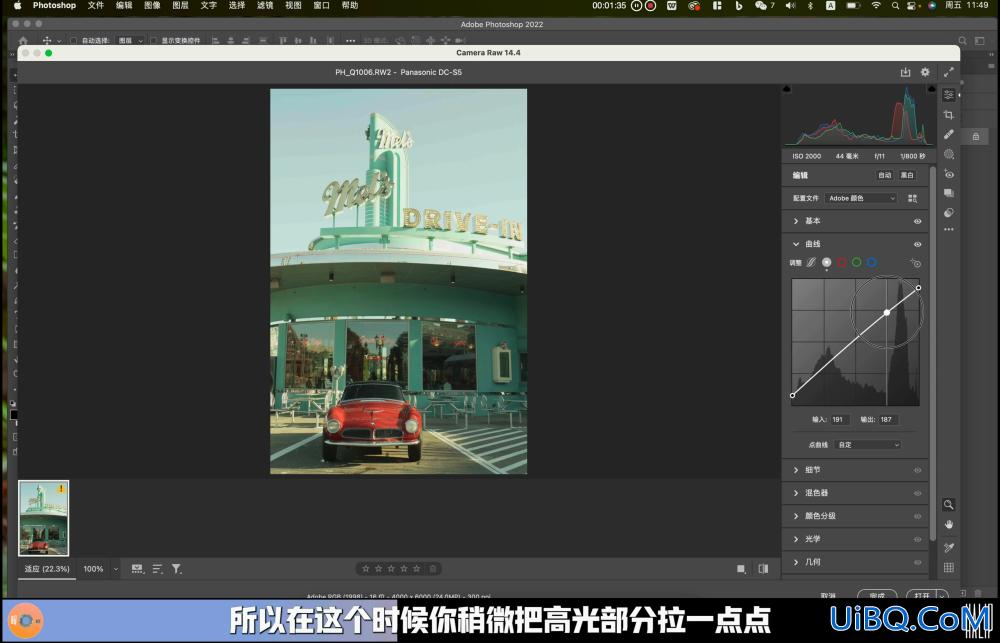
Task: Toggle highlight clipping warning in histogram
Action: pos(932,89)
